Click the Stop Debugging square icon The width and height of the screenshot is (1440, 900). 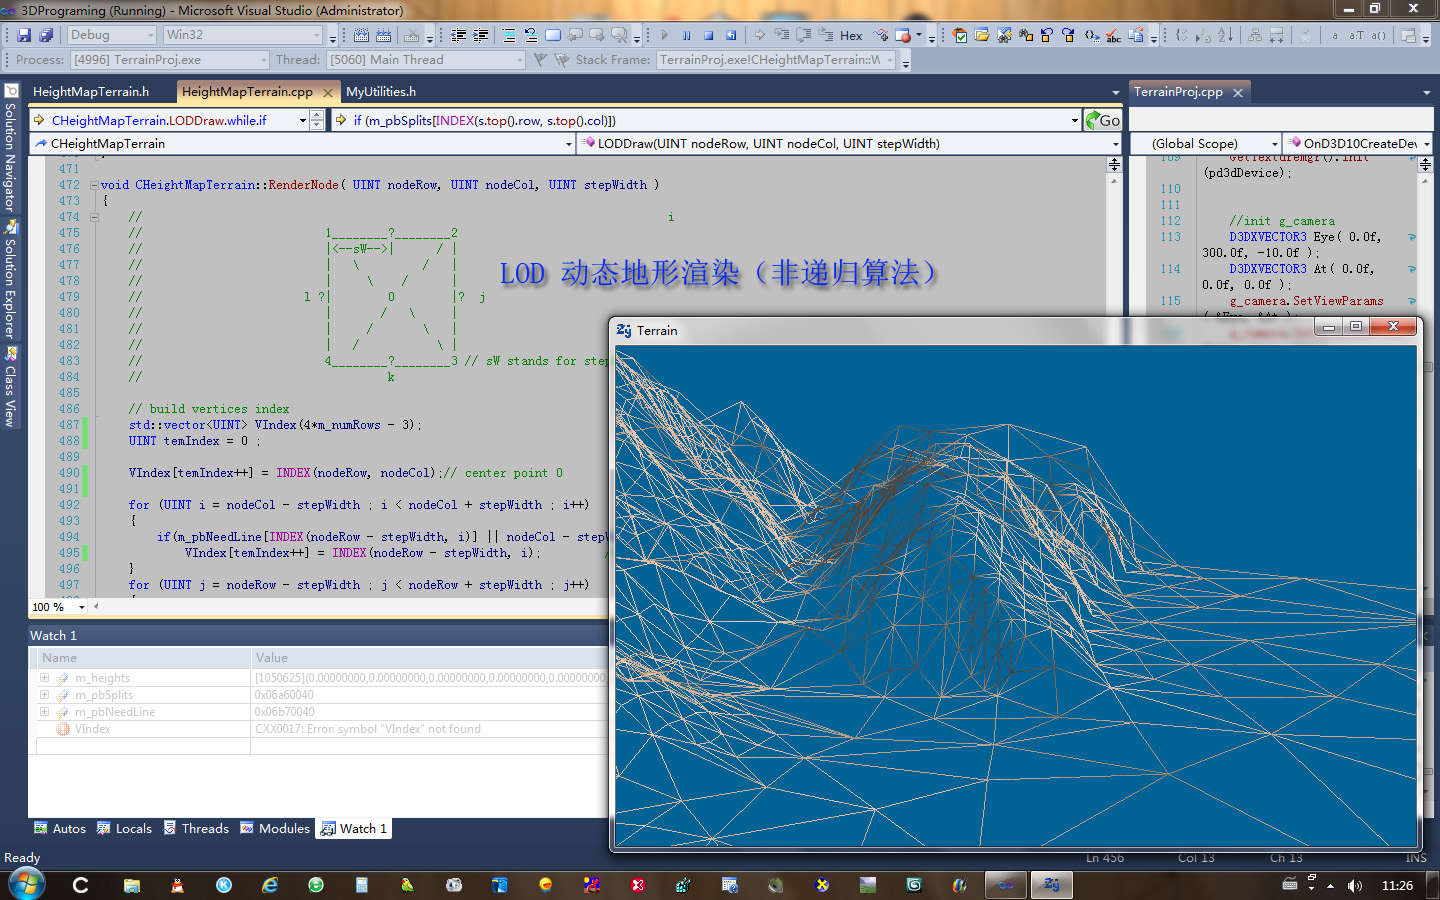[708, 35]
